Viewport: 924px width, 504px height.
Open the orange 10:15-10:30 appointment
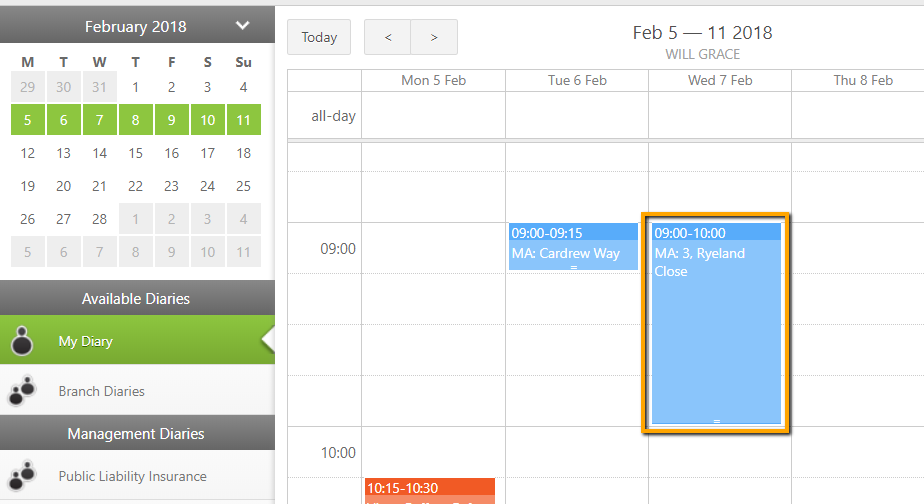click(430, 491)
